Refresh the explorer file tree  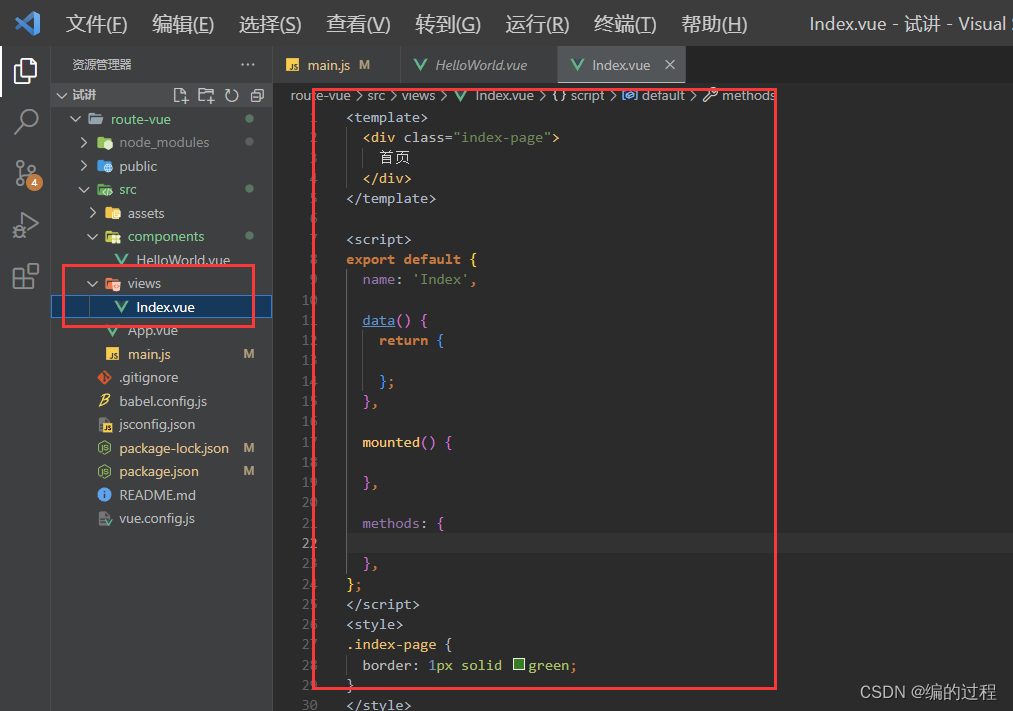click(231, 96)
